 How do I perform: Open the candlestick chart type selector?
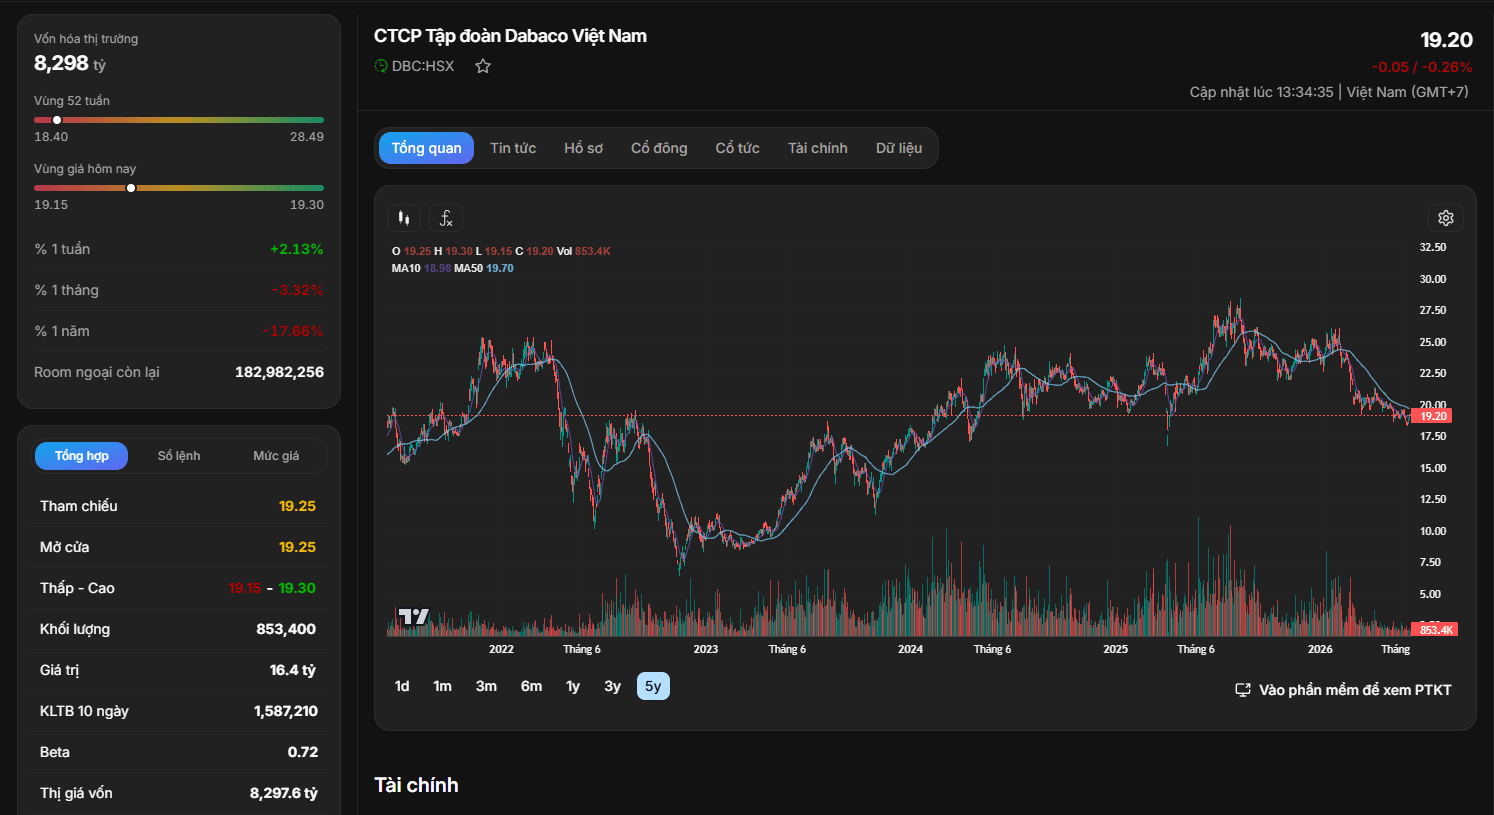tap(404, 218)
